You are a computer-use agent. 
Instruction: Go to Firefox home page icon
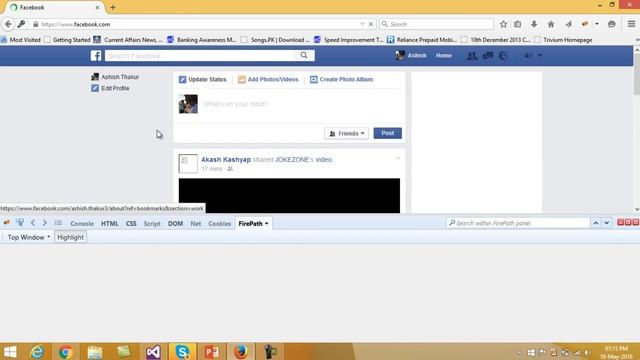coord(551,24)
